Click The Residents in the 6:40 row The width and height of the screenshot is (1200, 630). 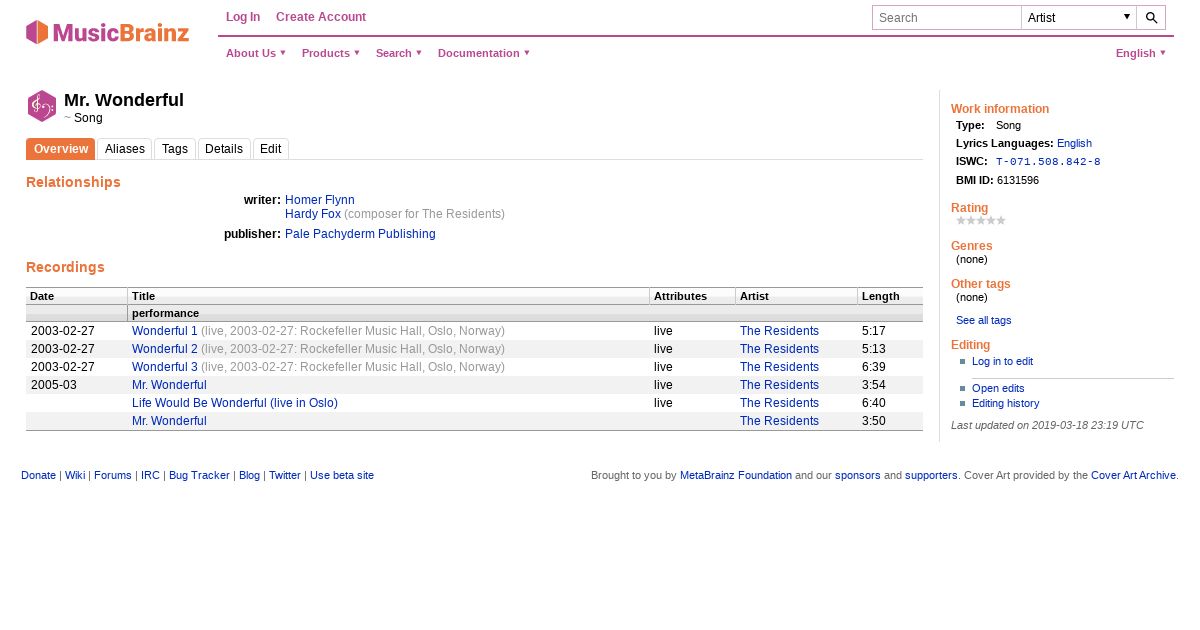[x=779, y=403]
